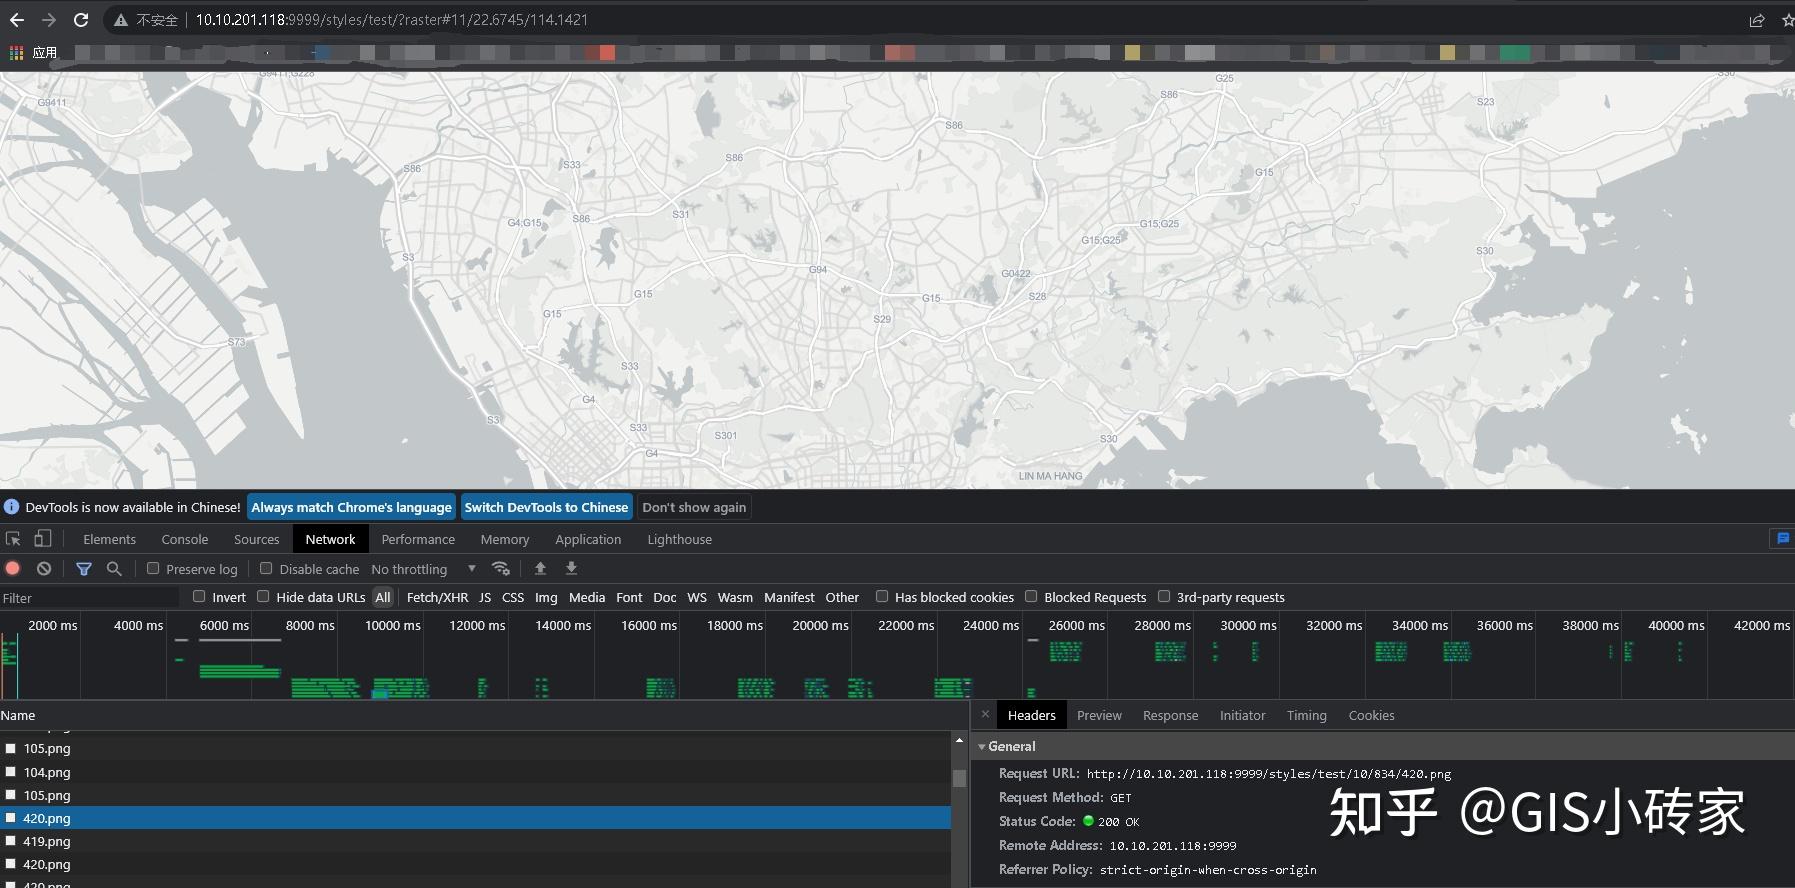Open the Response tab of request

click(1170, 715)
